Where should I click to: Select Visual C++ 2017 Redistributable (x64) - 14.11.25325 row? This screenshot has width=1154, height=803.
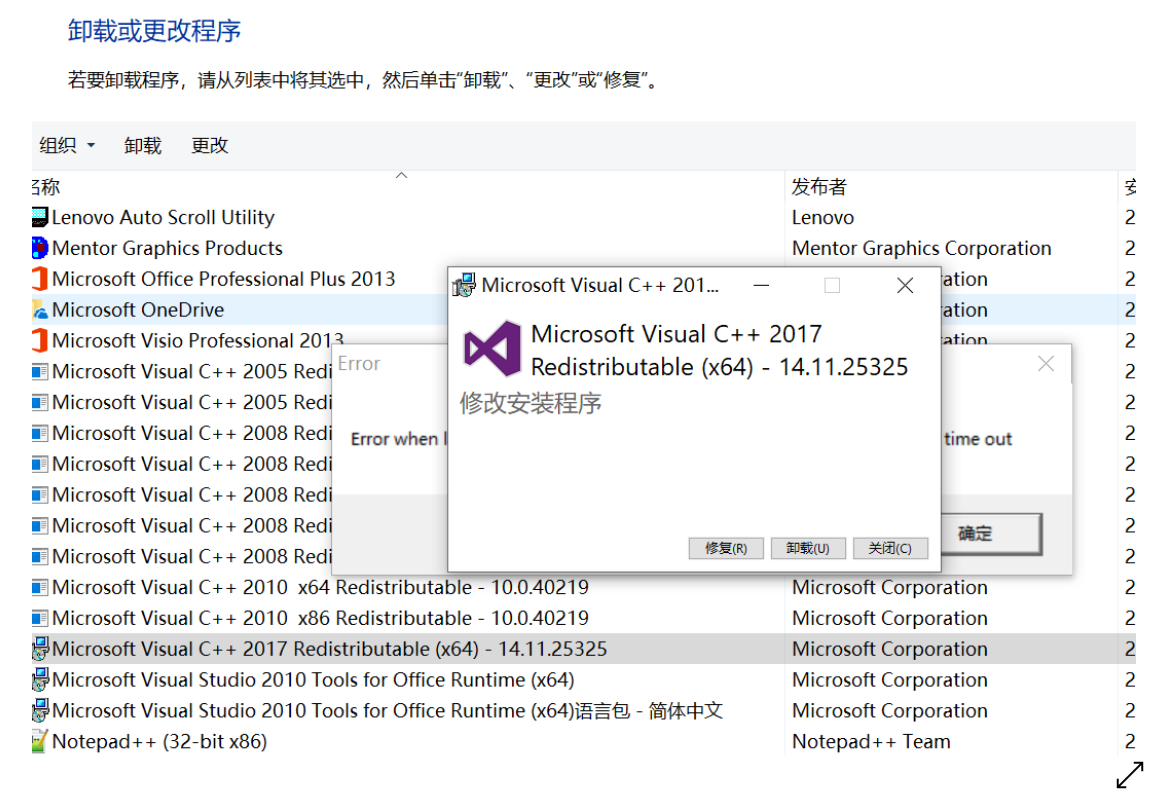pos(584,648)
